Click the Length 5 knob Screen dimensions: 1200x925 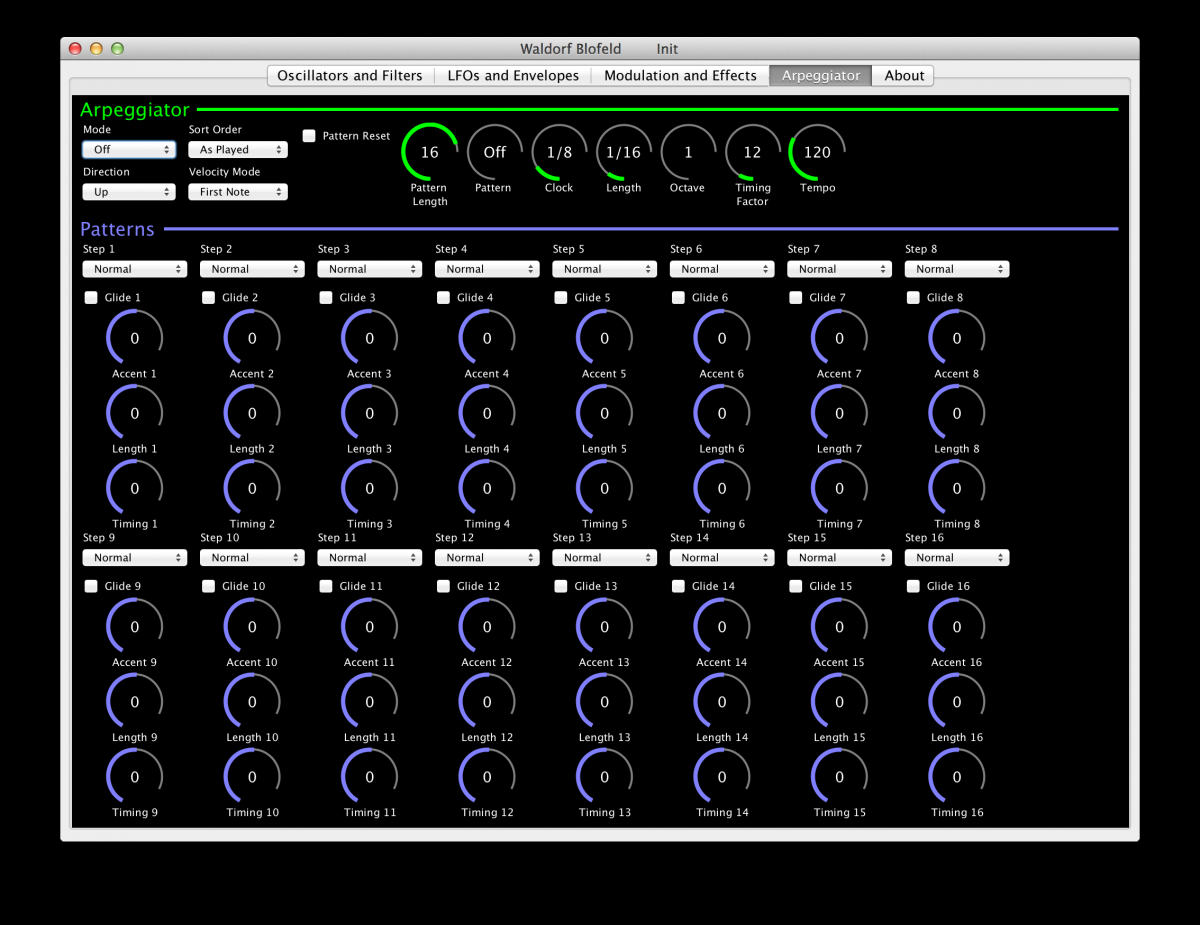tap(604, 413)
